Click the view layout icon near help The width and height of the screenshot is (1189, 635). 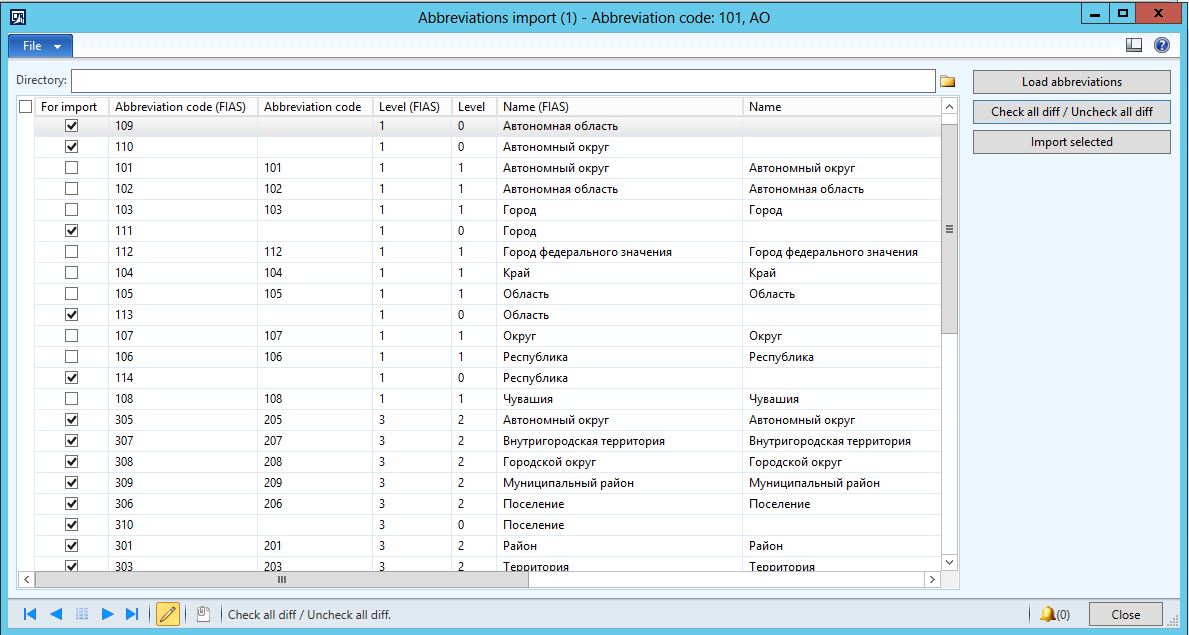tap(1134, 46)
